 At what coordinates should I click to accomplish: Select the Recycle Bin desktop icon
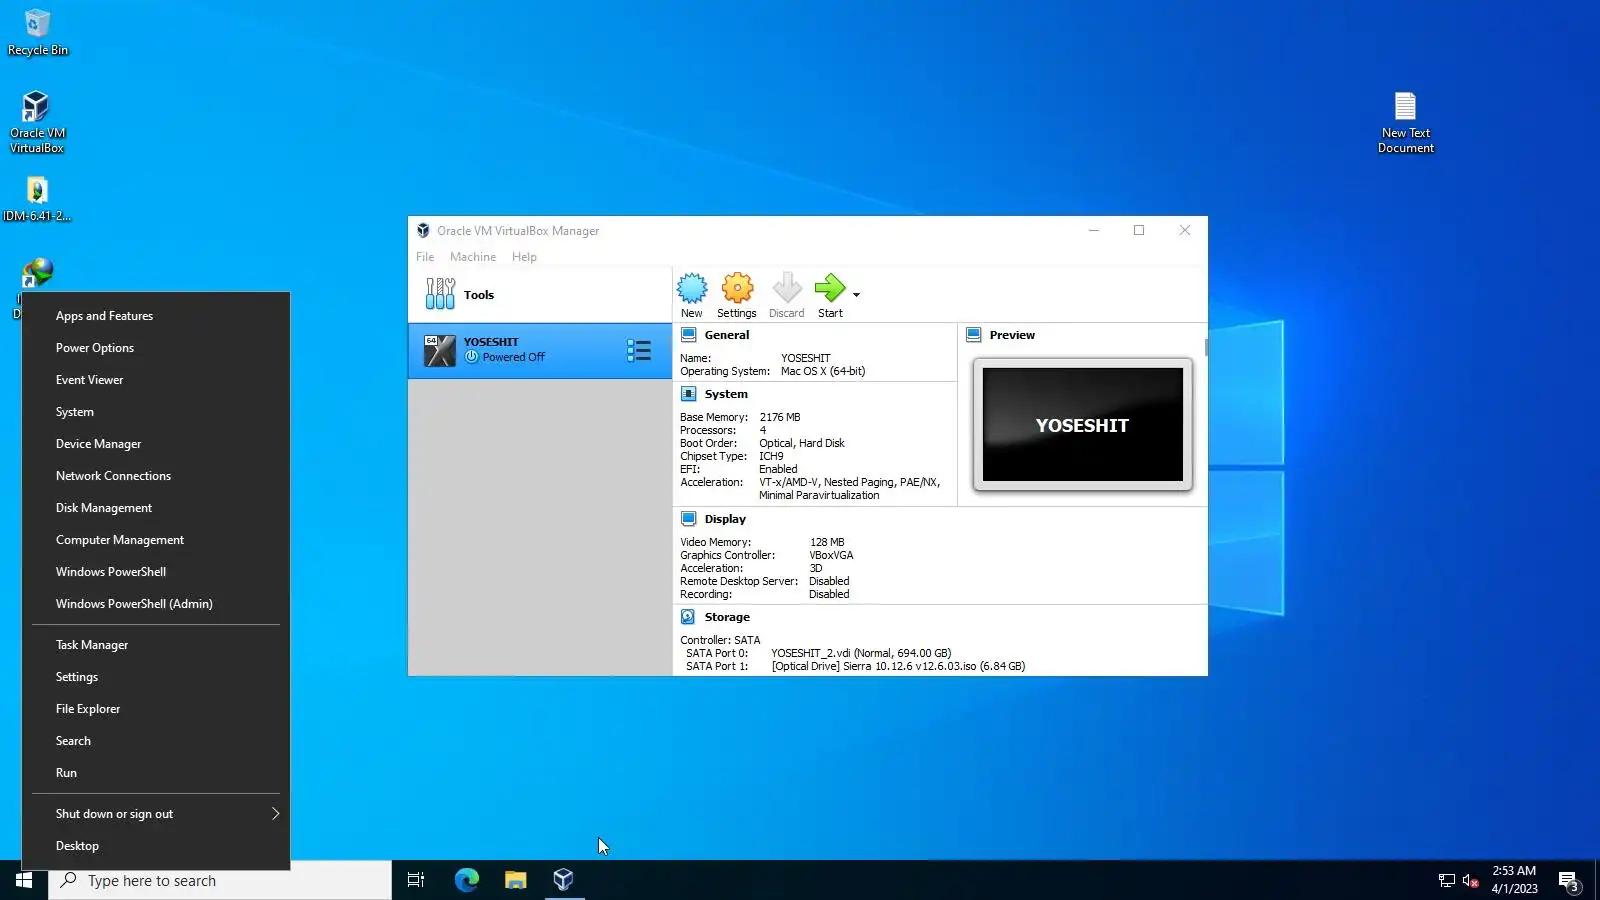coord(38,32)
